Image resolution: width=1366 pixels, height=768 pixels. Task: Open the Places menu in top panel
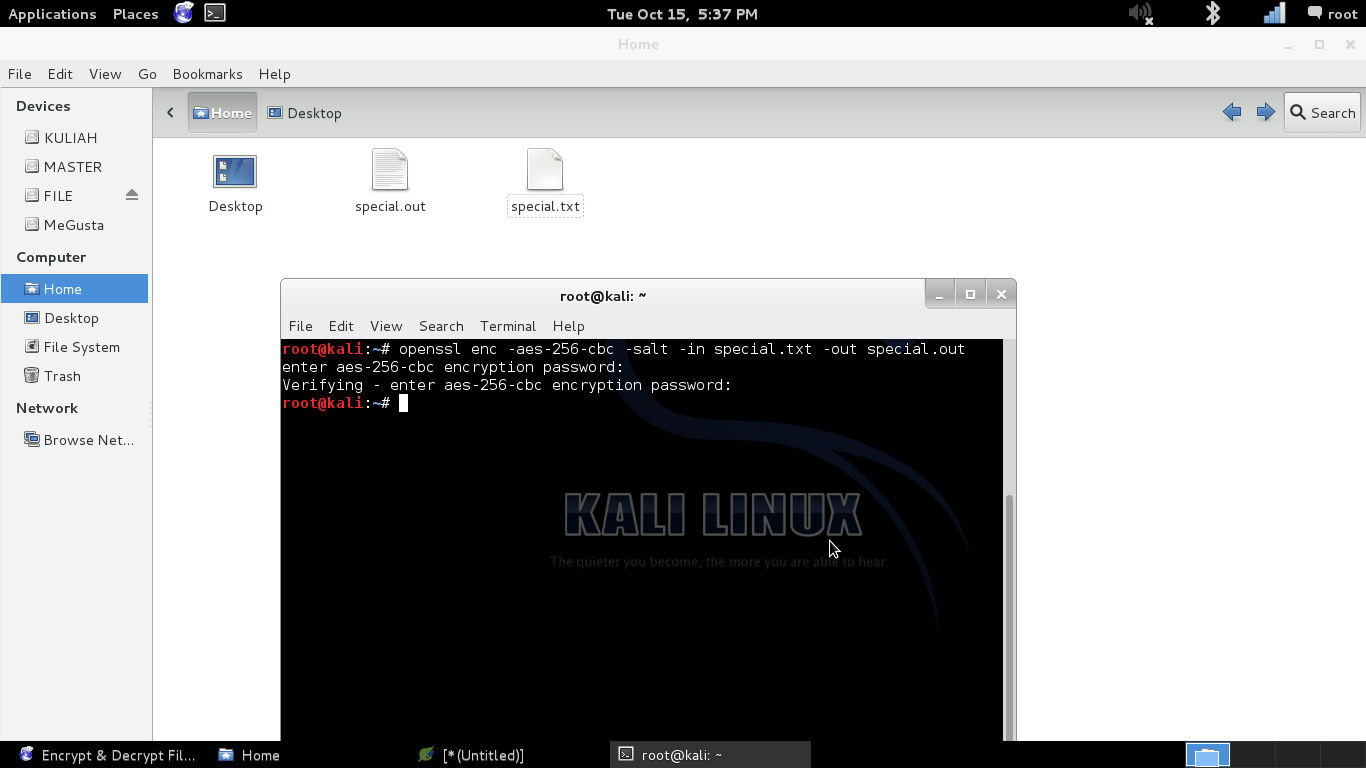[135, 14]
